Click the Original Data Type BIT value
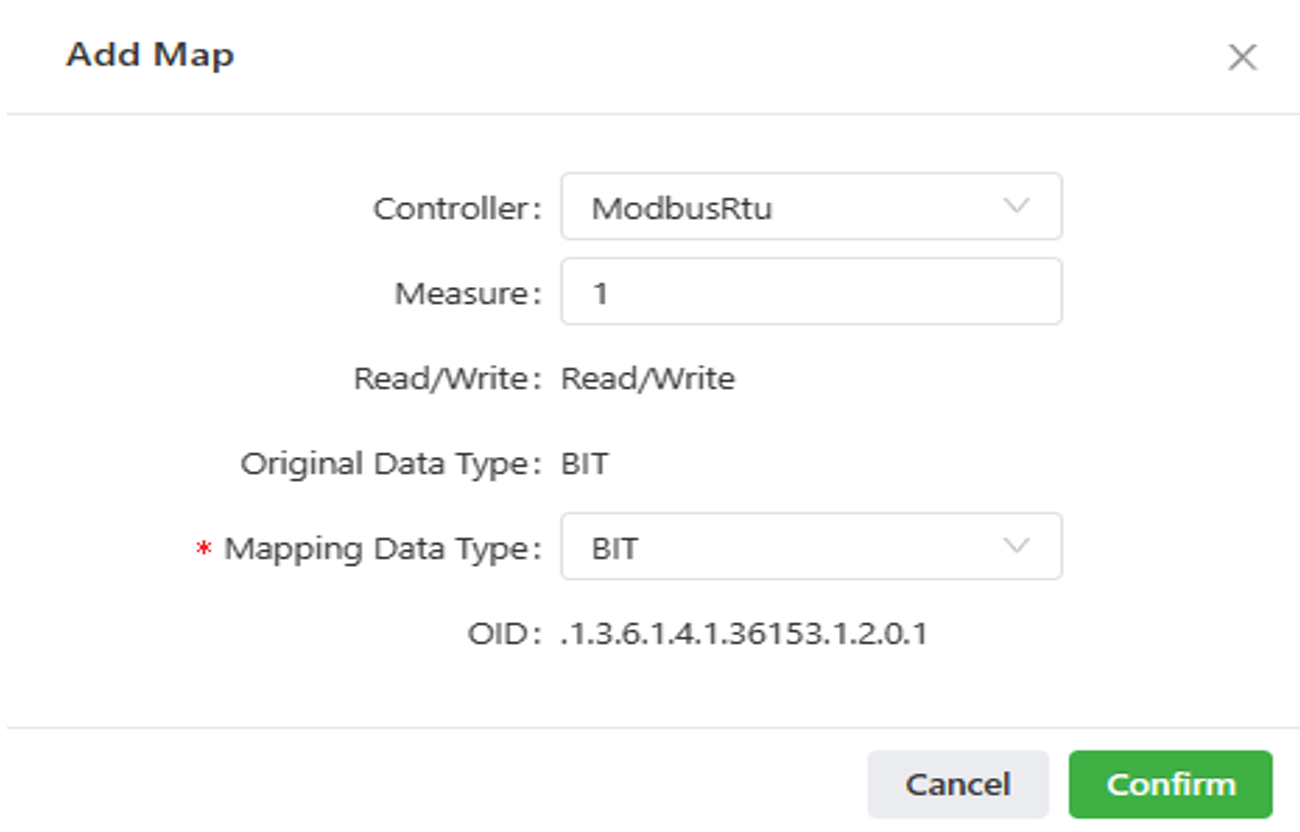The image size is (1300, 832). pyautogui.click(x=585, y=464)
